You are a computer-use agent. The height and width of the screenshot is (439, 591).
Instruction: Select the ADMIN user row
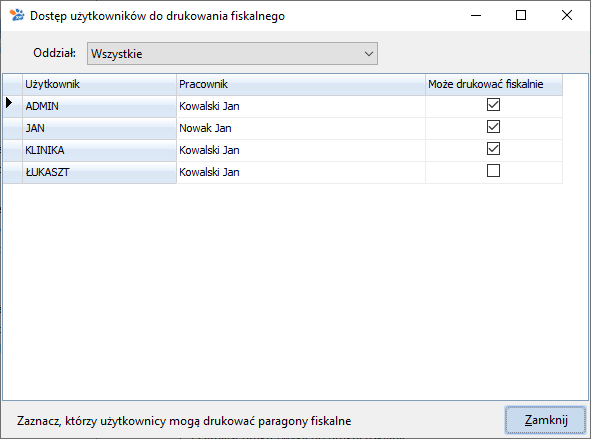283,106
